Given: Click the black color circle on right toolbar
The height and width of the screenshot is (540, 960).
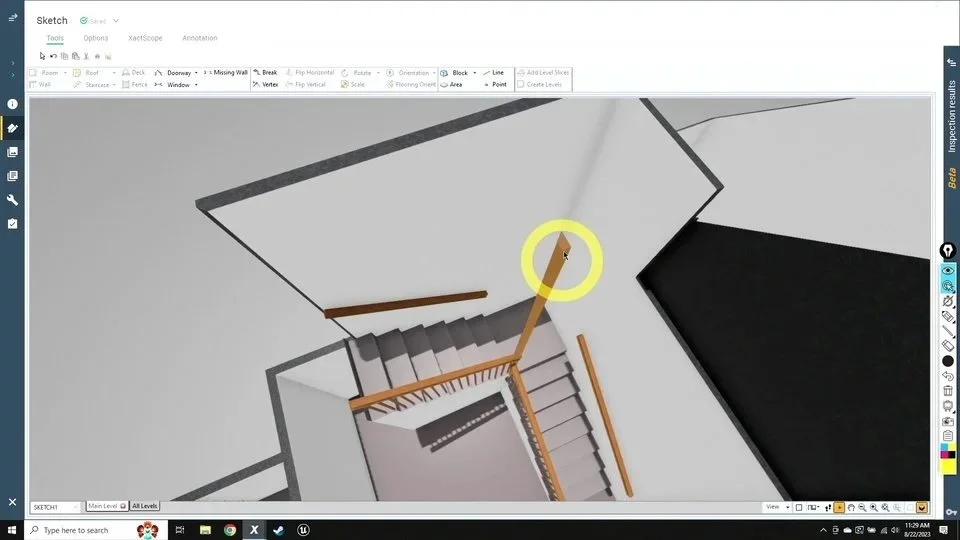Looking at the screenshot, I should click(x=948, y=361).
